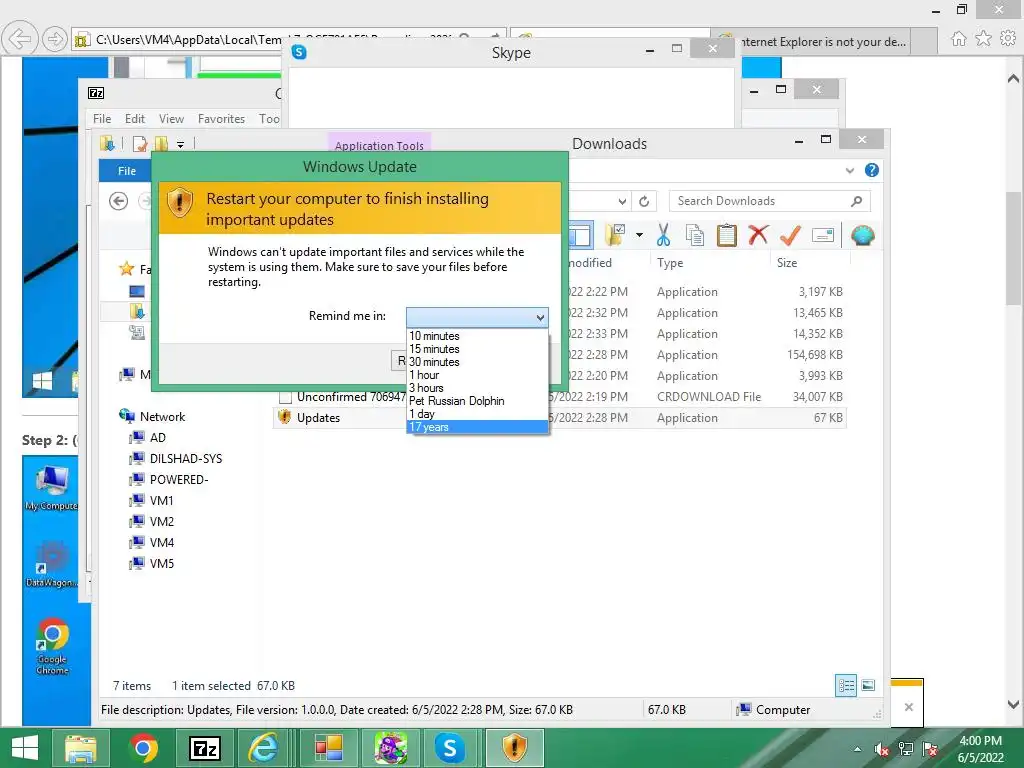Open quick access toolbar dropdown arrow

(x=180, y=144)
